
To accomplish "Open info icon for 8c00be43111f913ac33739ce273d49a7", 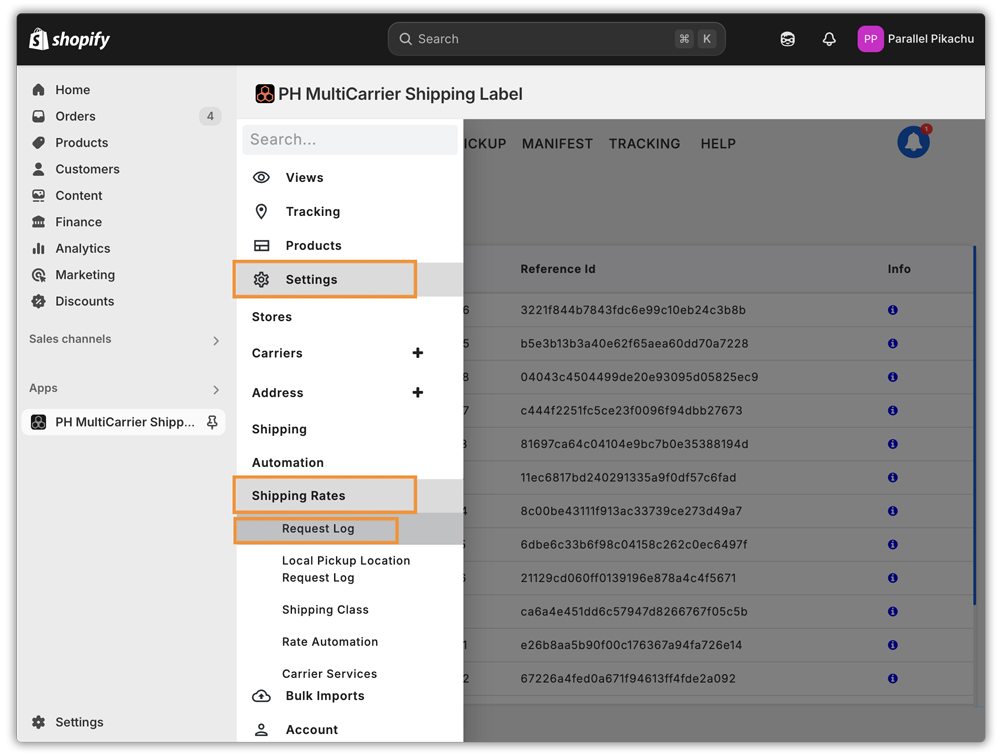I will coord(893,511).
